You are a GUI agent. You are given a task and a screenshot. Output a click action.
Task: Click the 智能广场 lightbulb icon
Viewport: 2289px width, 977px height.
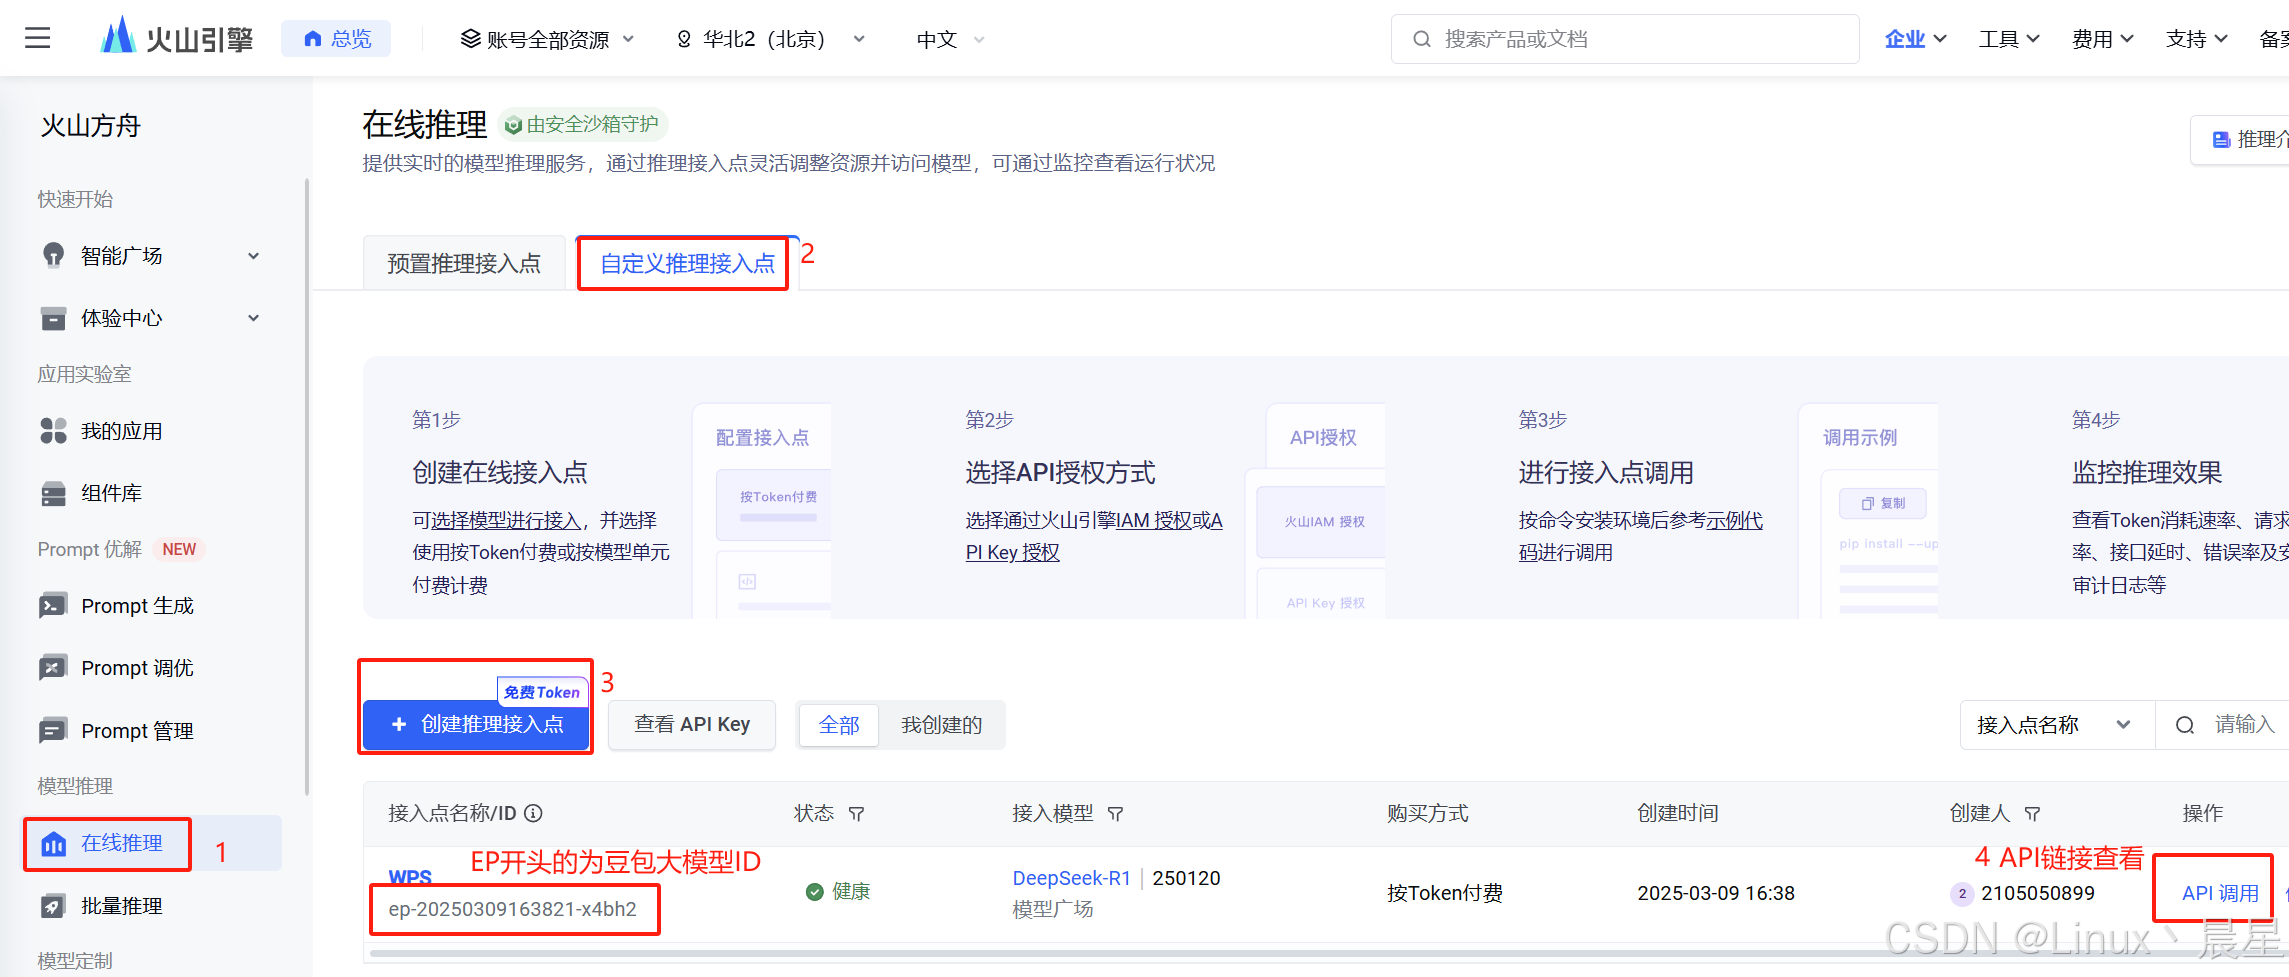coord(53,256)
